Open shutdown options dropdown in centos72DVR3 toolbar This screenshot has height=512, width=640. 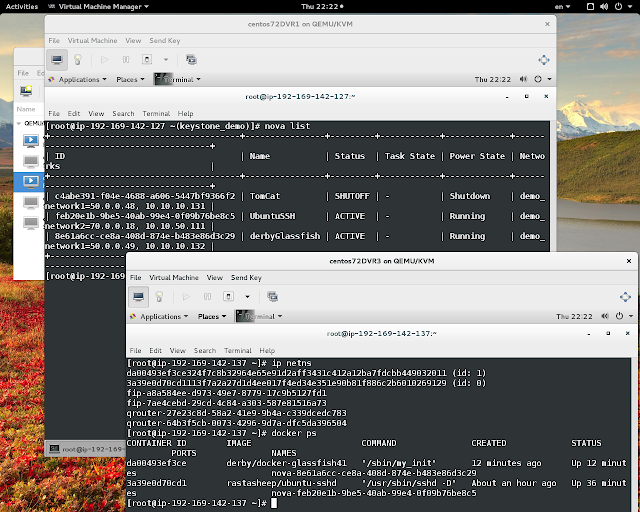(x=247, y=296)
